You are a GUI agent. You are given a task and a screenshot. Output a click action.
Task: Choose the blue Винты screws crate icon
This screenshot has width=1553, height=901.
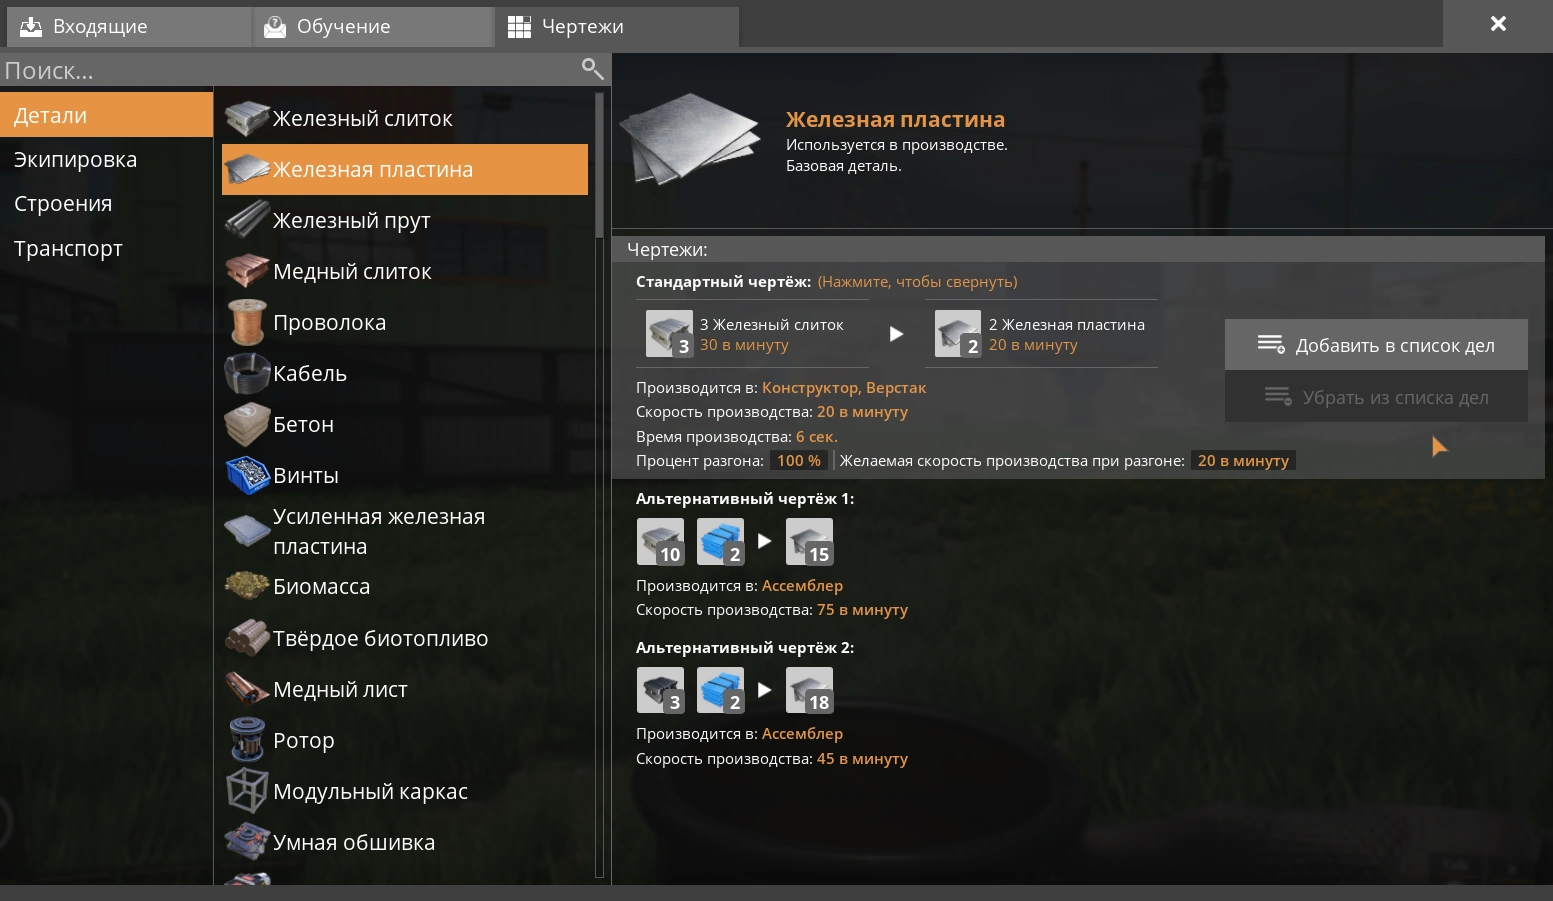pyautogui.click(x=247, y=475)
